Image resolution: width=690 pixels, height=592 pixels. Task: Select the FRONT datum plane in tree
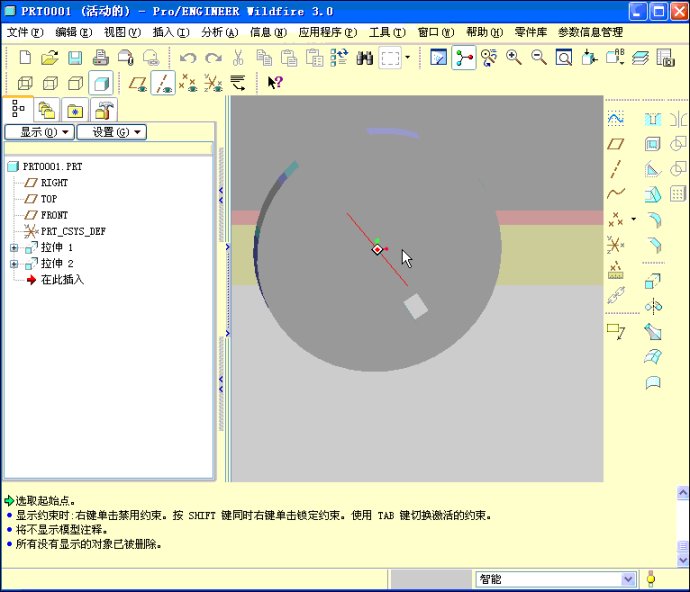pyautogui.click(x=54, y=215)
